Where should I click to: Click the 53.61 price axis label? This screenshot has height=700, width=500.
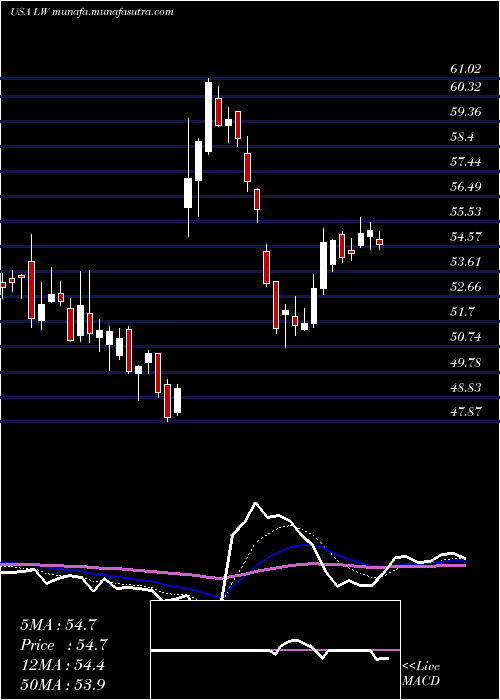coord(466,262)
